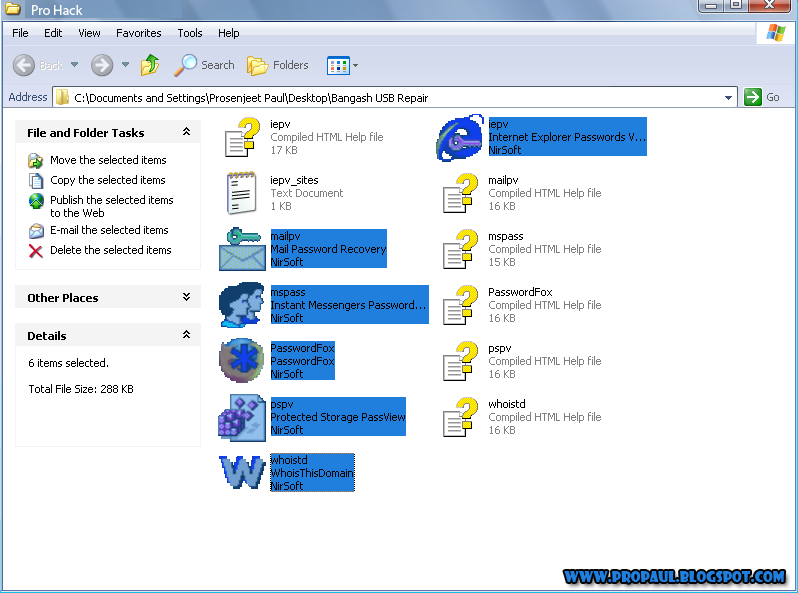The height and width of the screenshot is (593, 798).
Task: Click E-mail the selected items
Action: coord(109,230)
